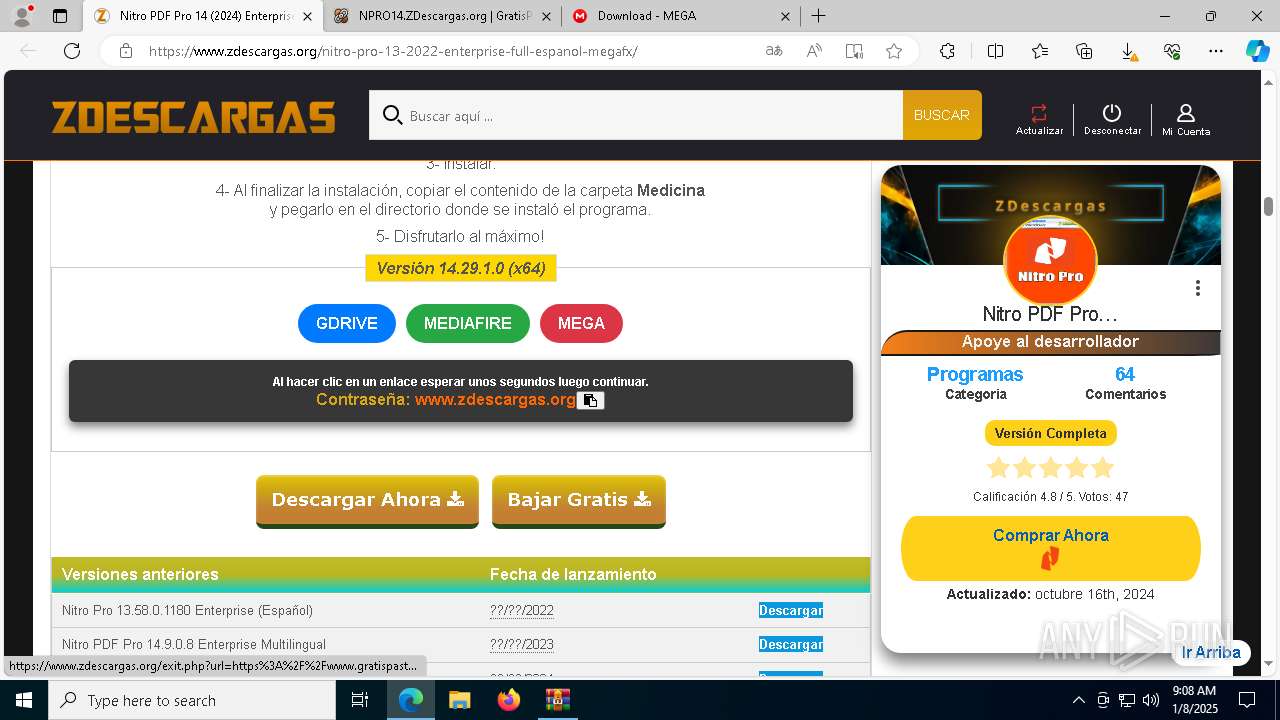Screen dimensions: 1280x720
Task: View site information lock icon
Action: click(126, 51)
